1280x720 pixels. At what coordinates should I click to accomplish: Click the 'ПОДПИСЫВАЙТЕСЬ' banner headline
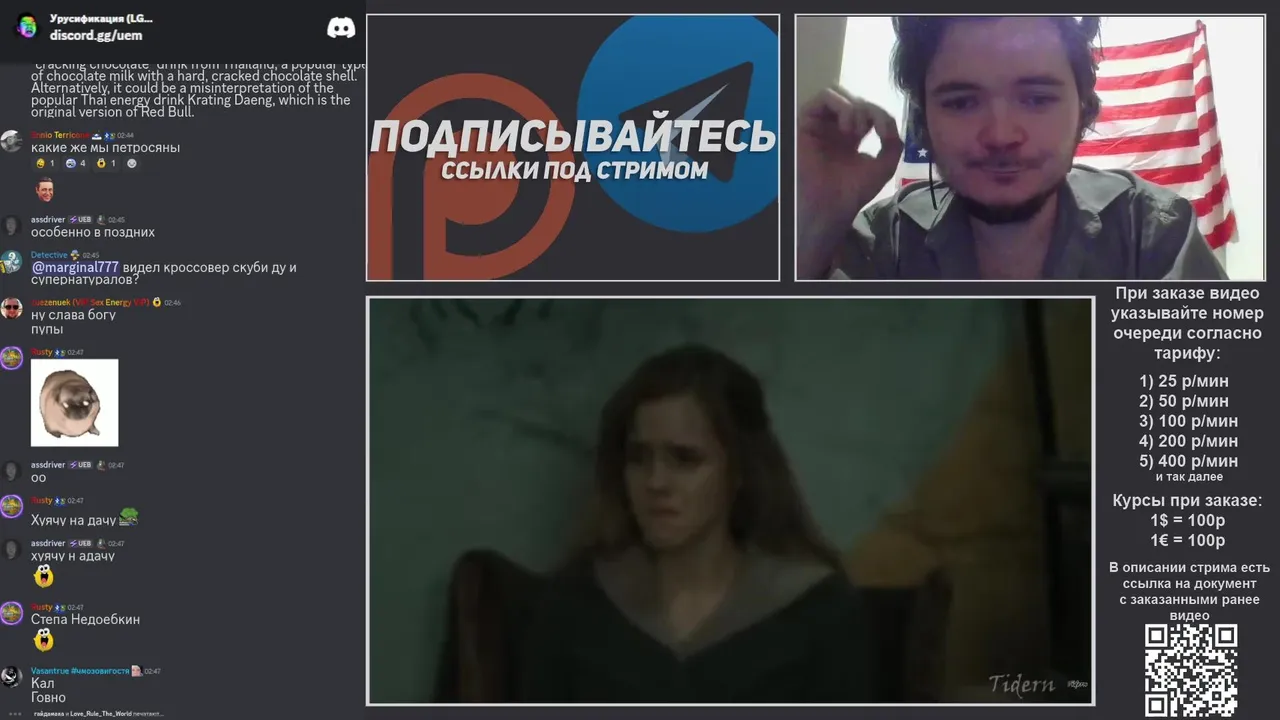pyautogui.click(x=573, y=137)
